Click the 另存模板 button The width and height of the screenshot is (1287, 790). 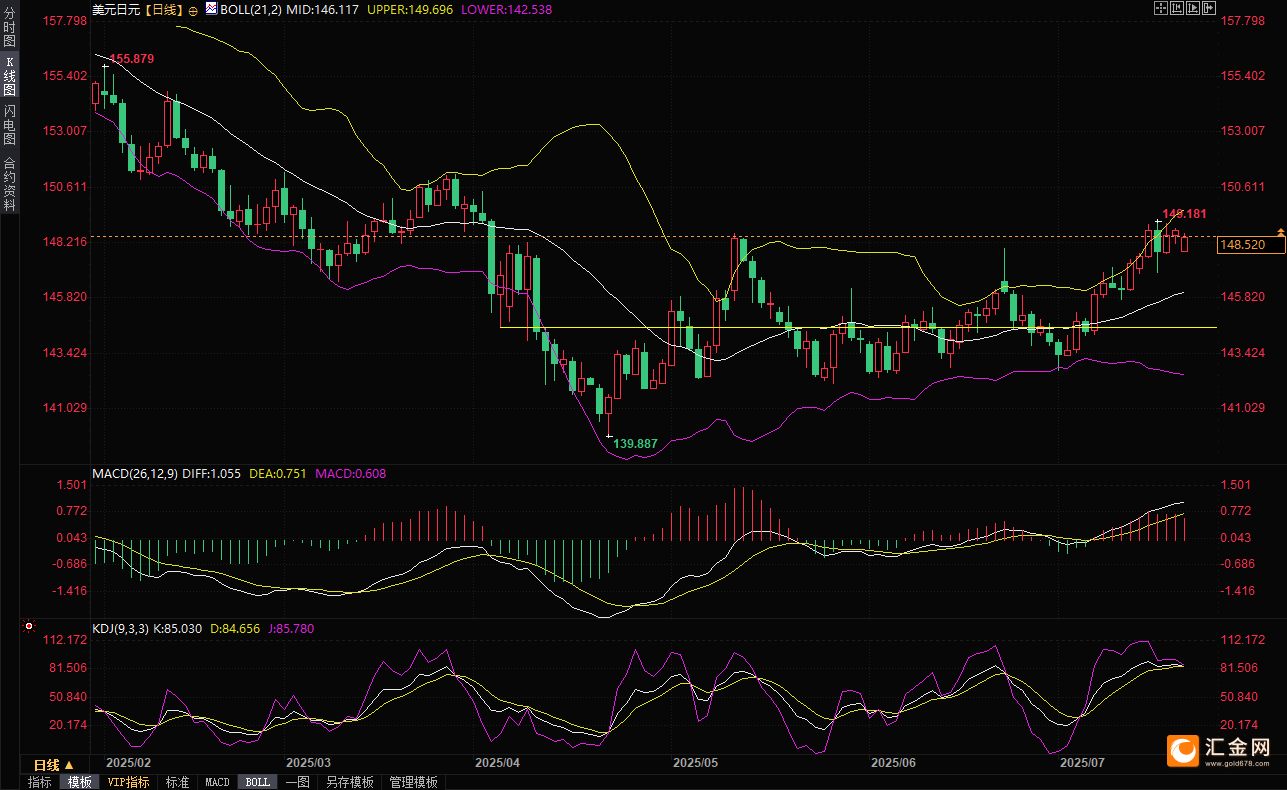(x=349, y=782)
